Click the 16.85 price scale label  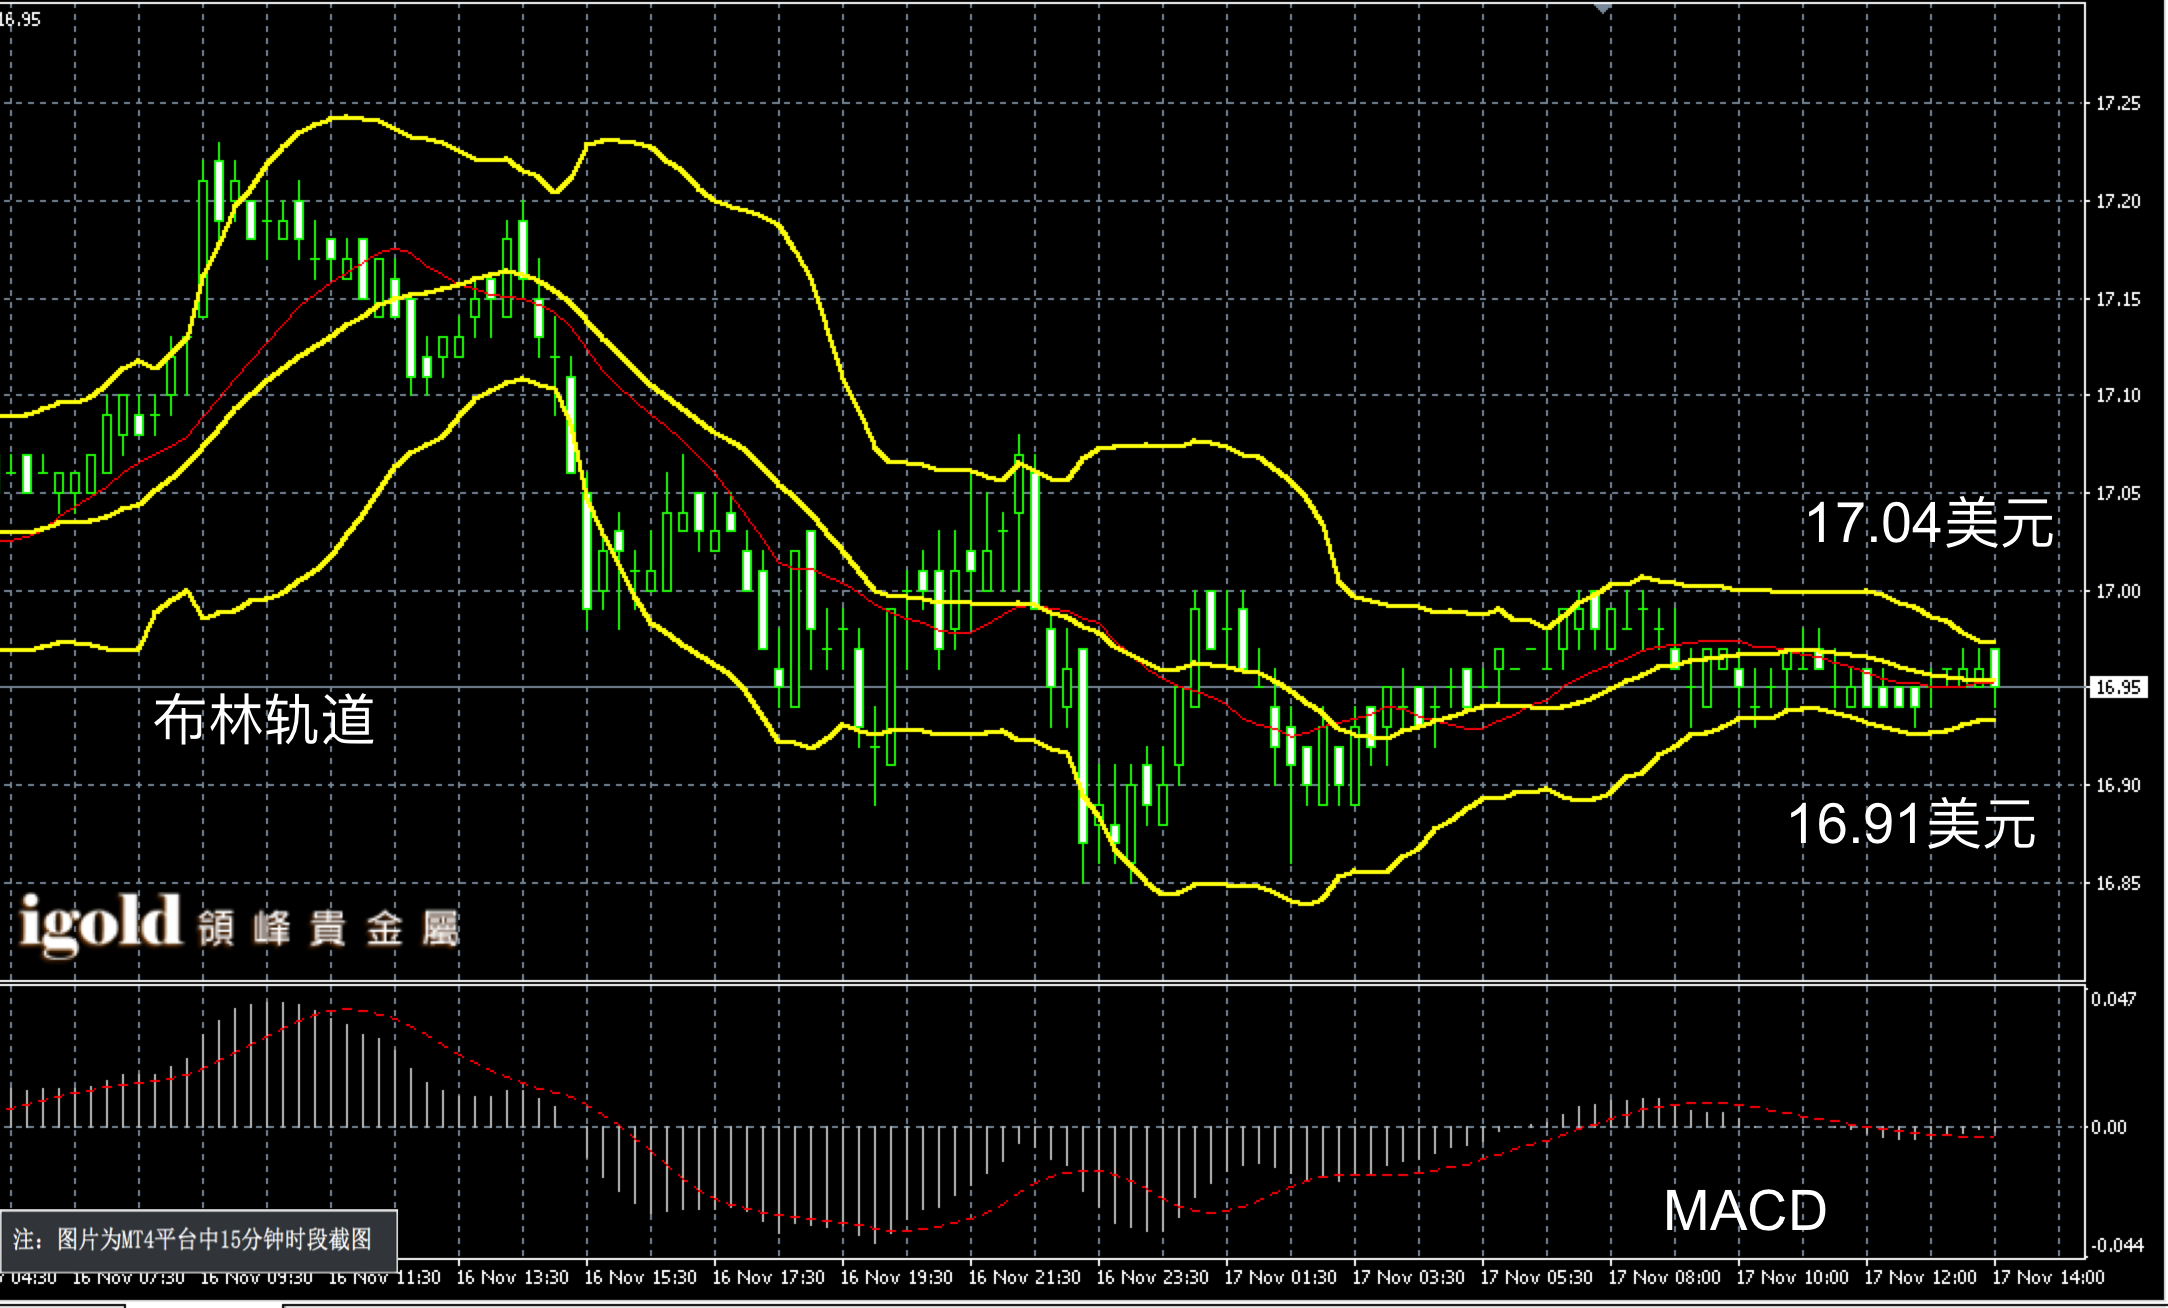pyautogui.click(x=2118, y=883)
